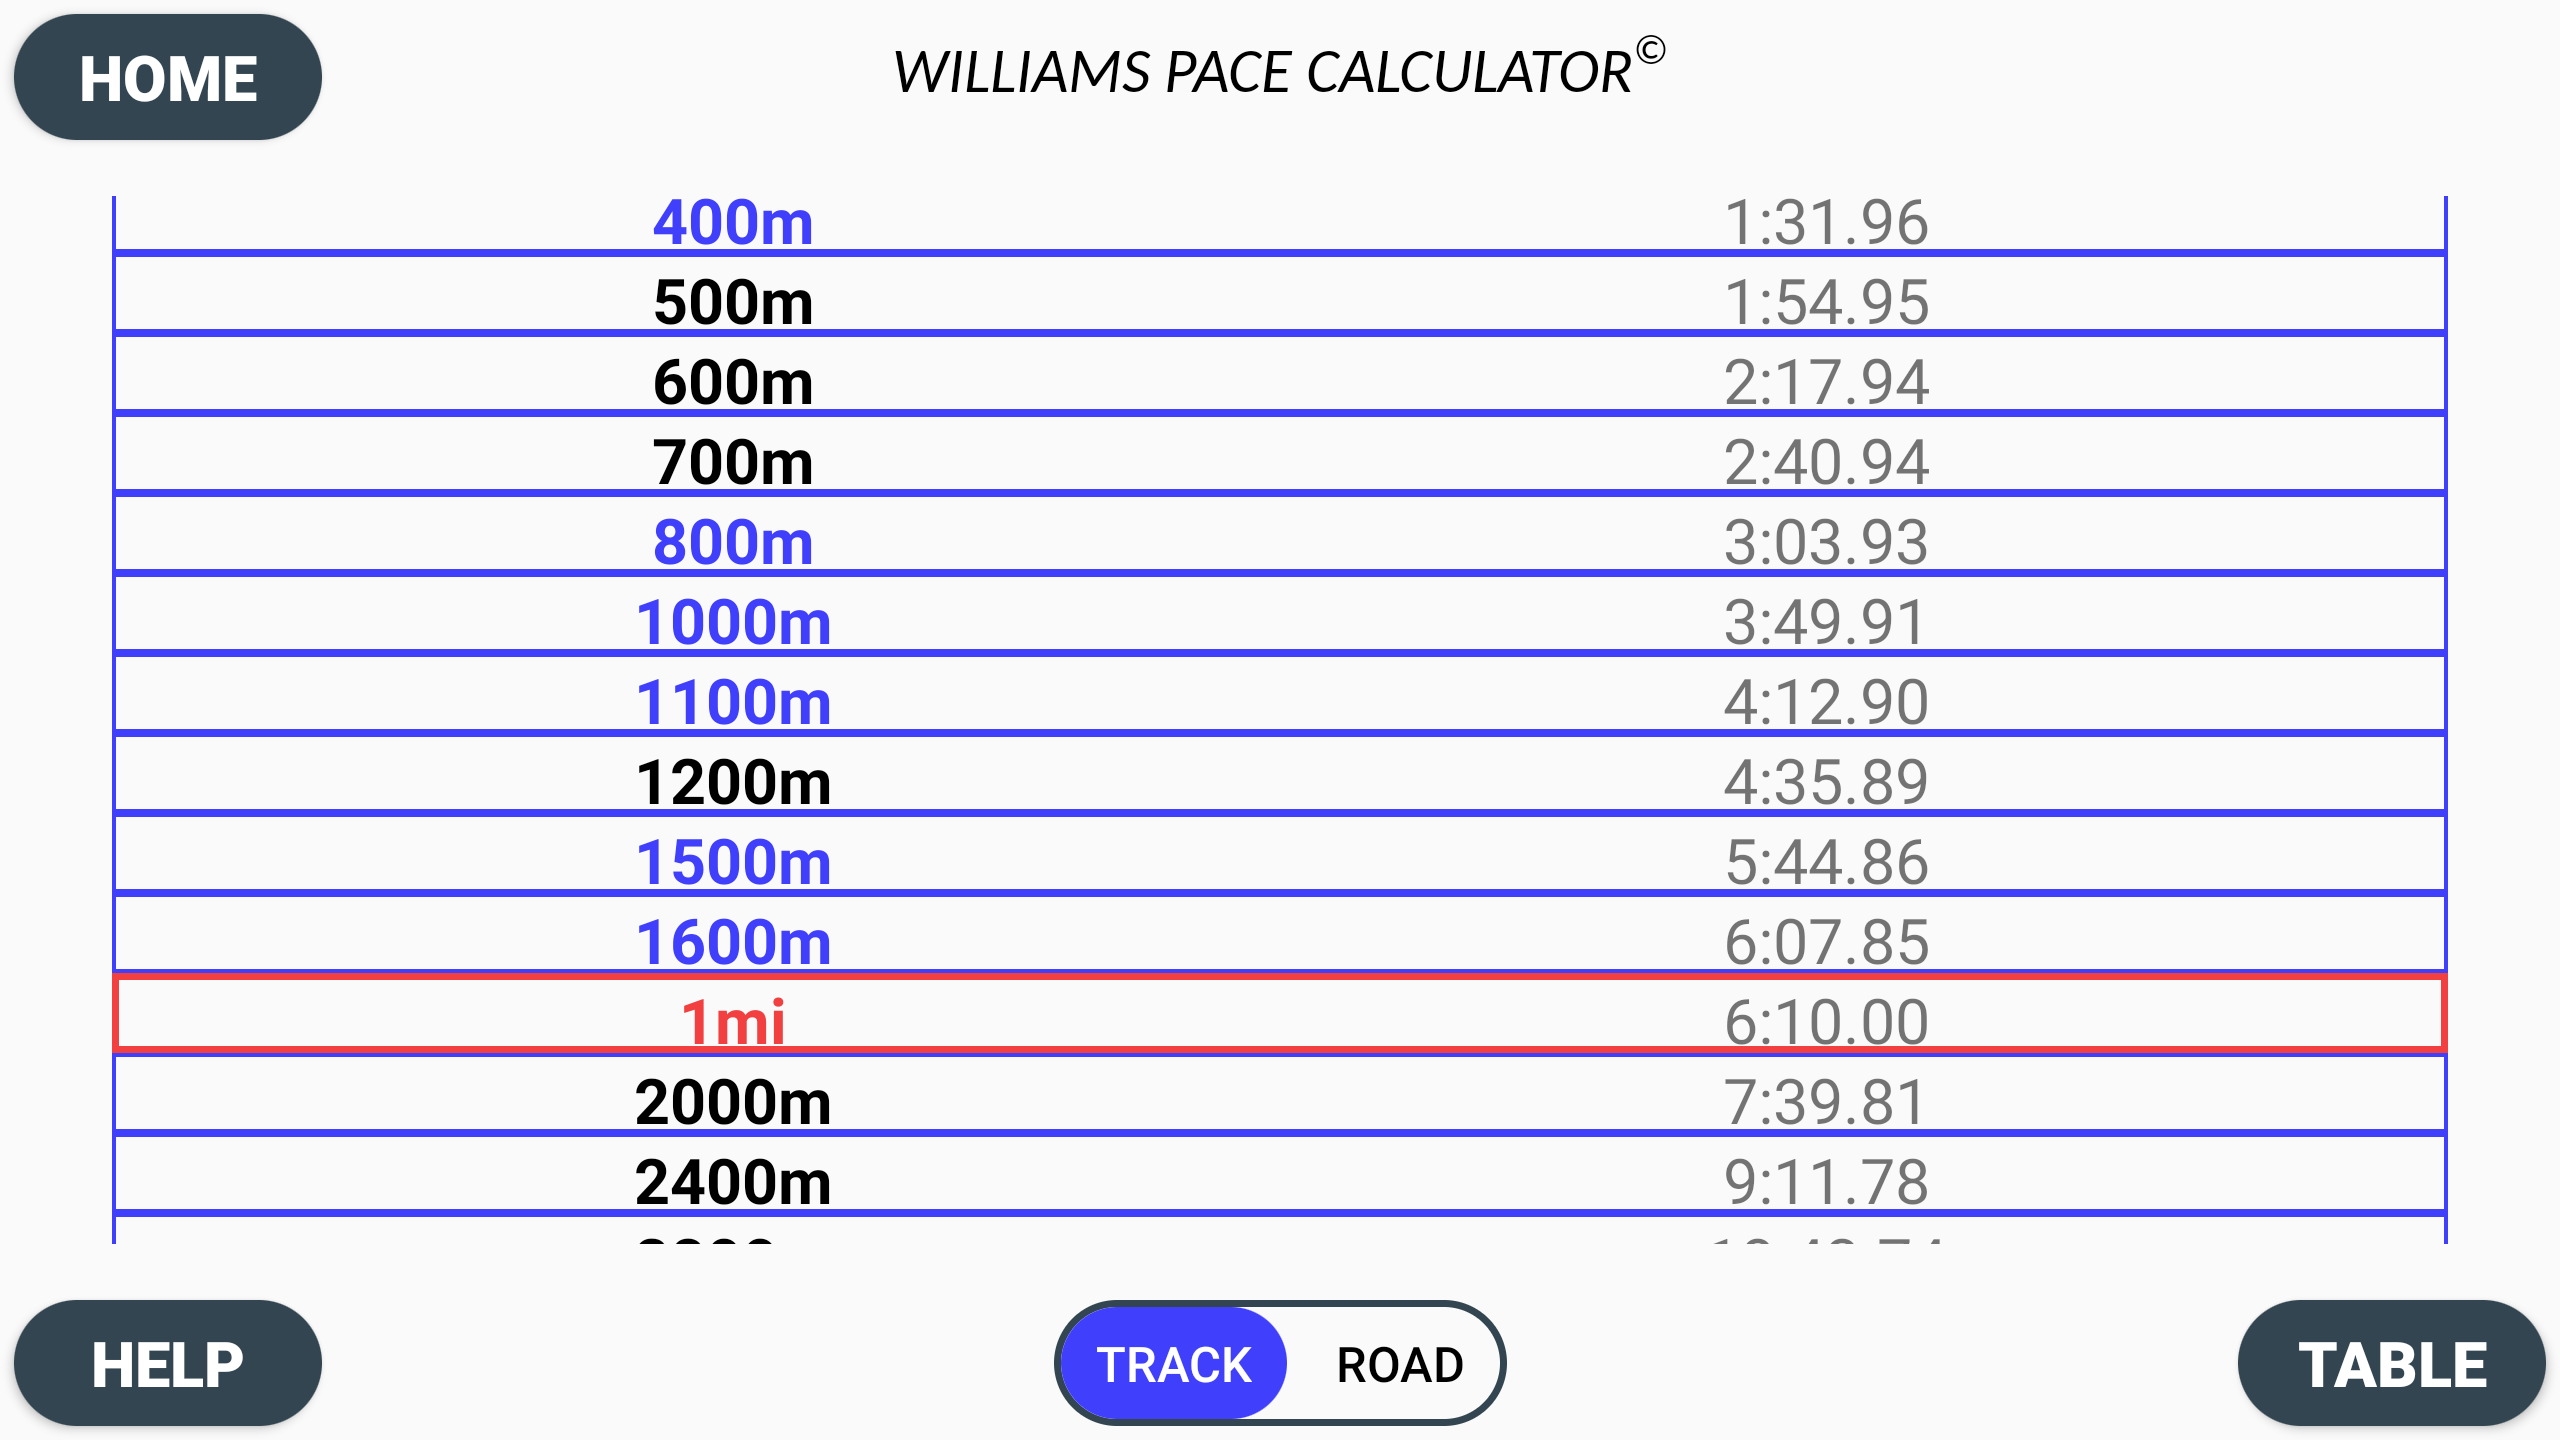Select the 2000m distance row
2560x1440 pixels.
click(735, 1100)
